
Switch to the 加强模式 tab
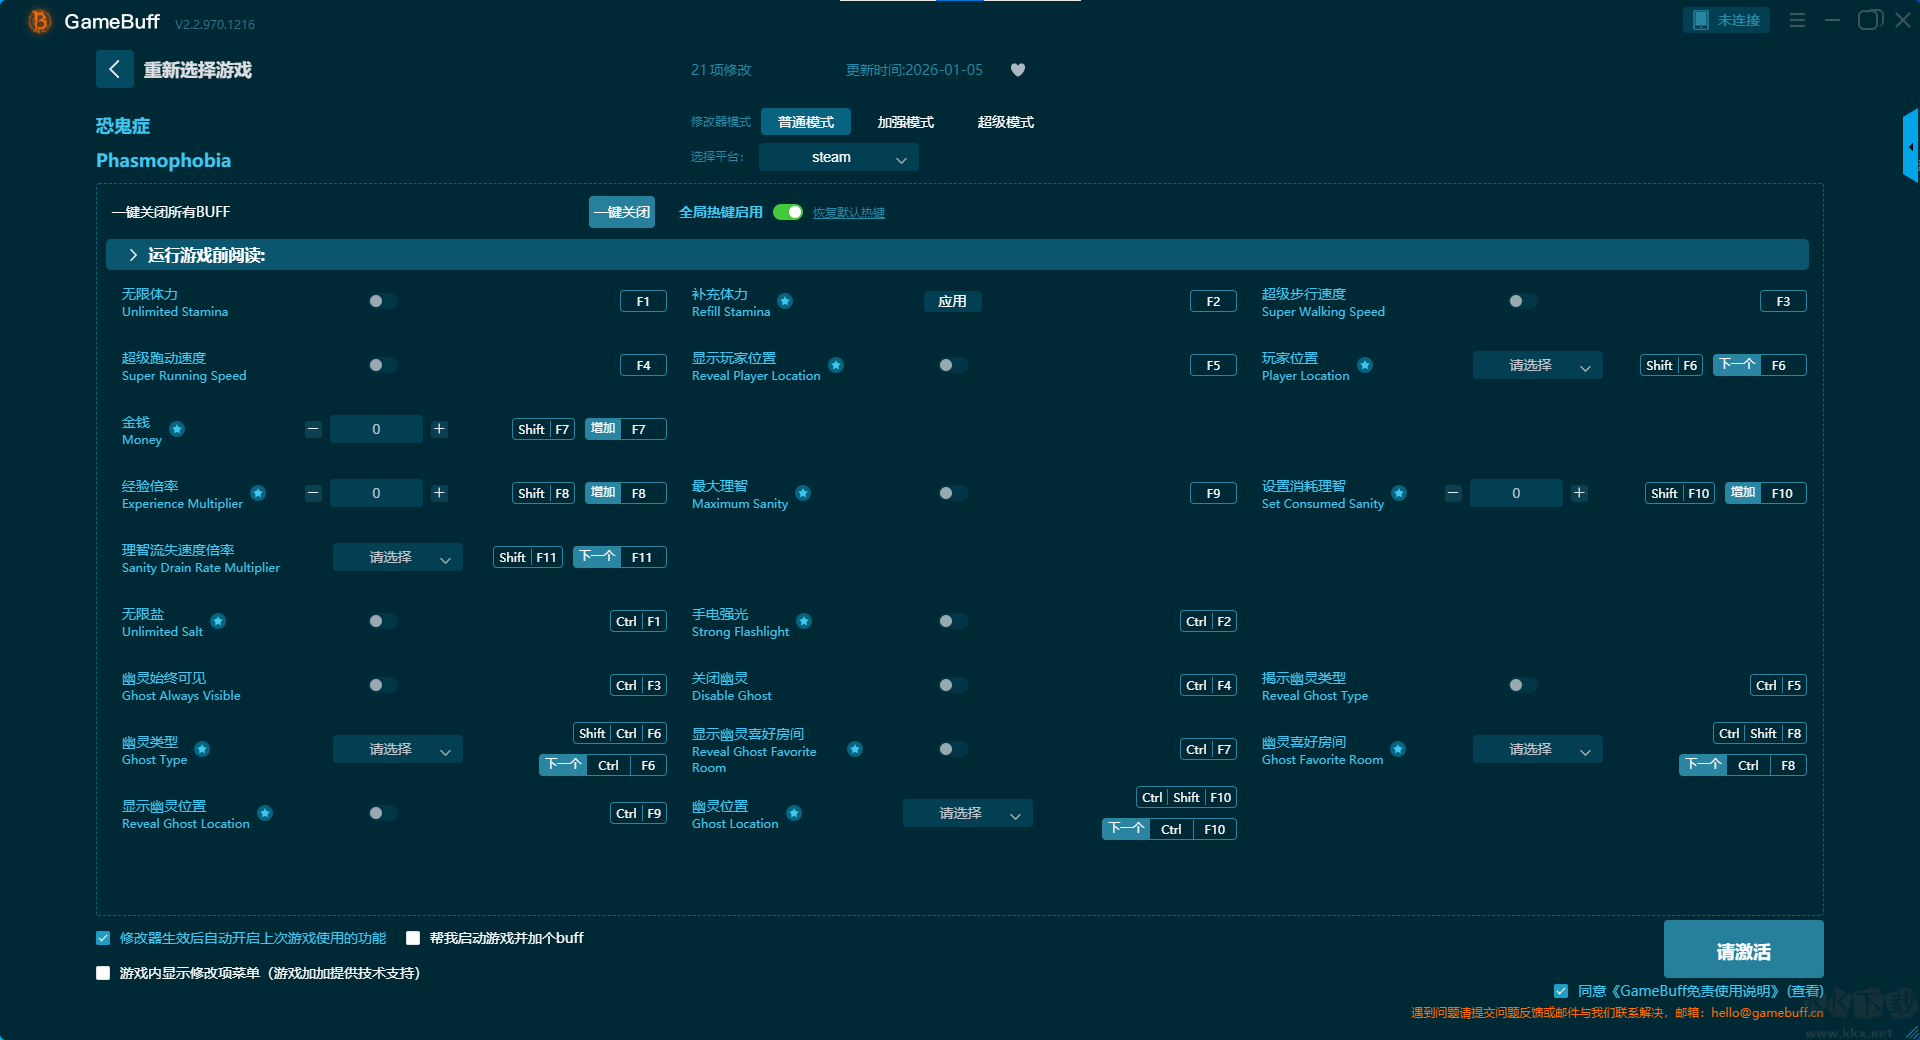click(x=905, y=122)
